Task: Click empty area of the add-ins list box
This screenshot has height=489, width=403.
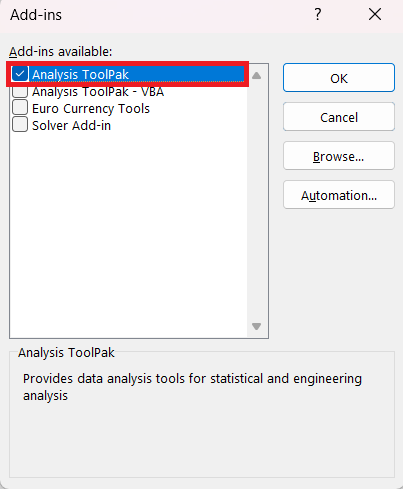Action: (129, 233)
